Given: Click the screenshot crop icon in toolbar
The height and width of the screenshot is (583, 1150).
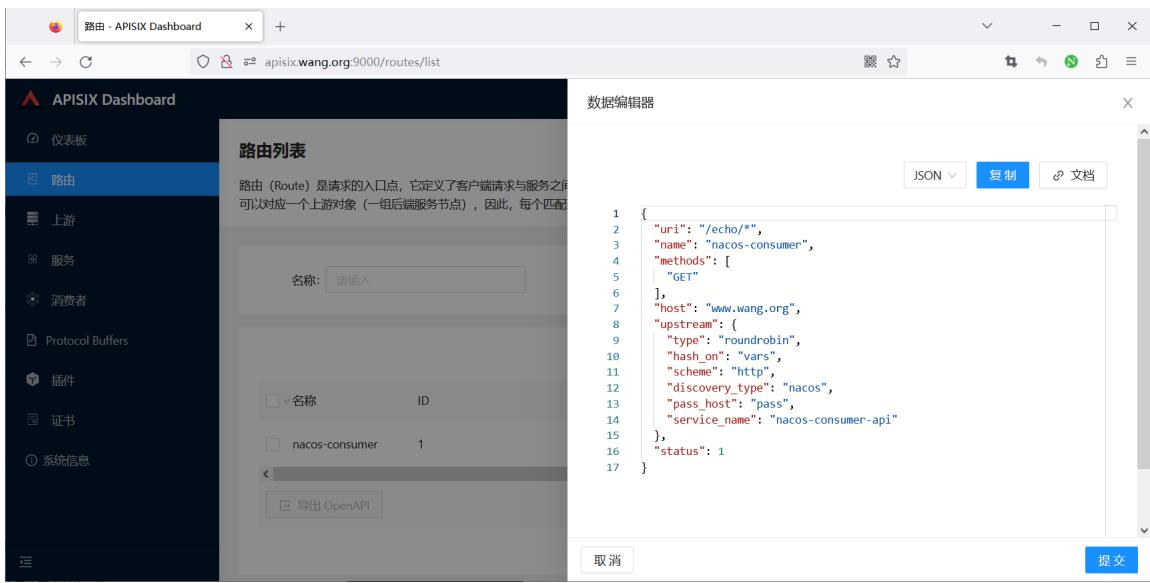Looking at the screenshot, I should click(1011, 62).
